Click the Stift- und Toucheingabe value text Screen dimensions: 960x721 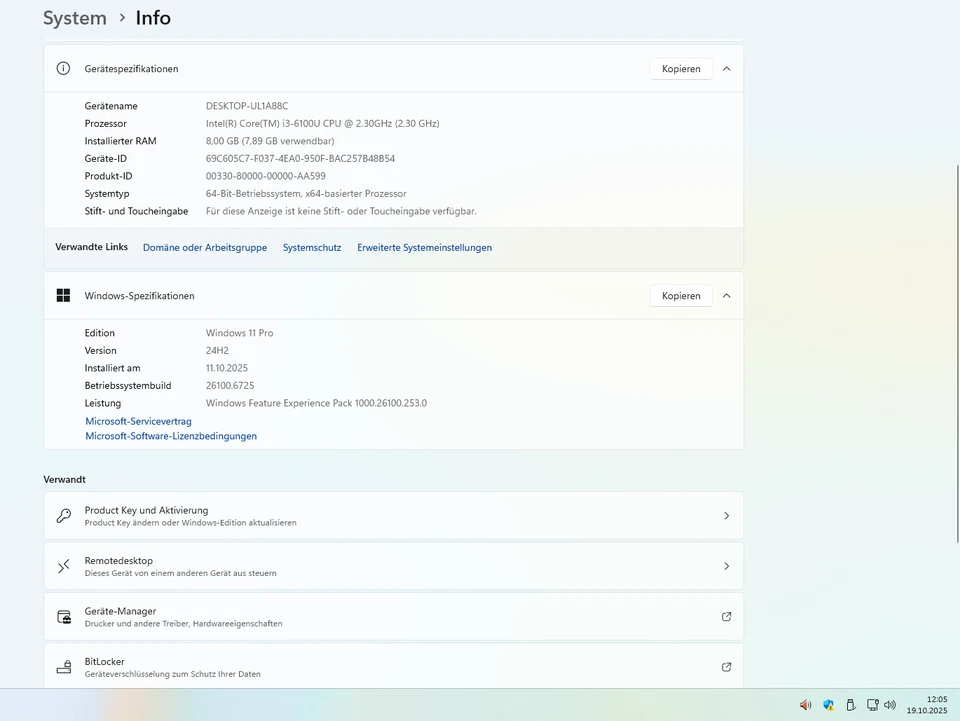(x=341, y=211)
